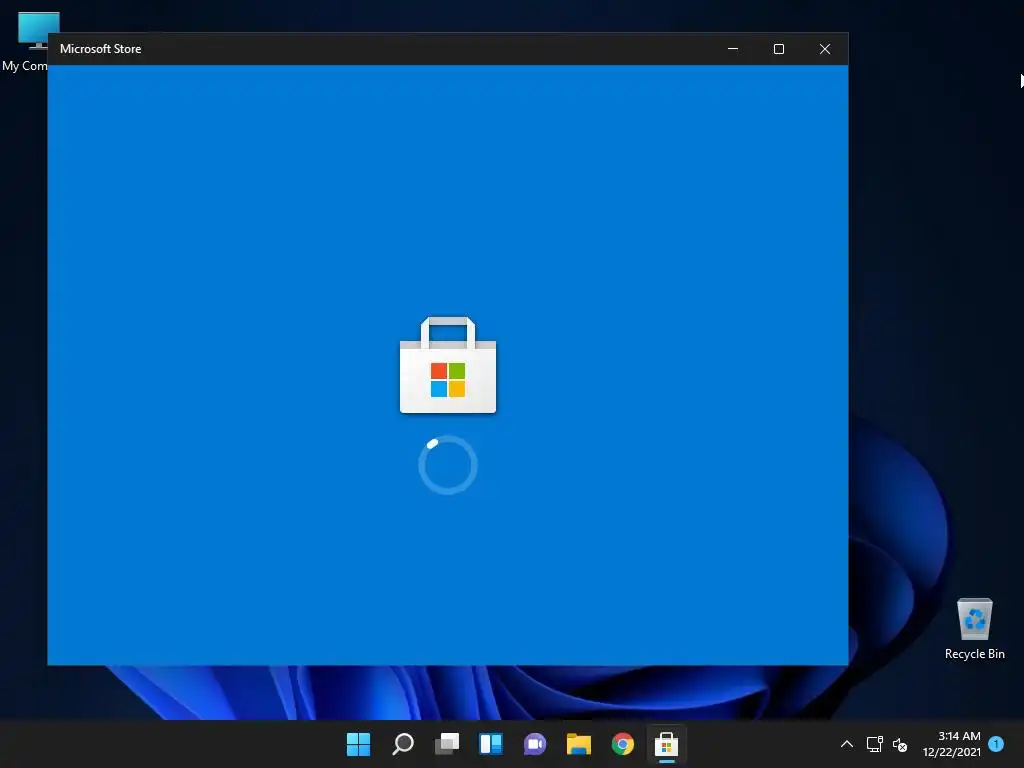Close the Microsoft Store window
1024x768 pixels.
[825, 49]
